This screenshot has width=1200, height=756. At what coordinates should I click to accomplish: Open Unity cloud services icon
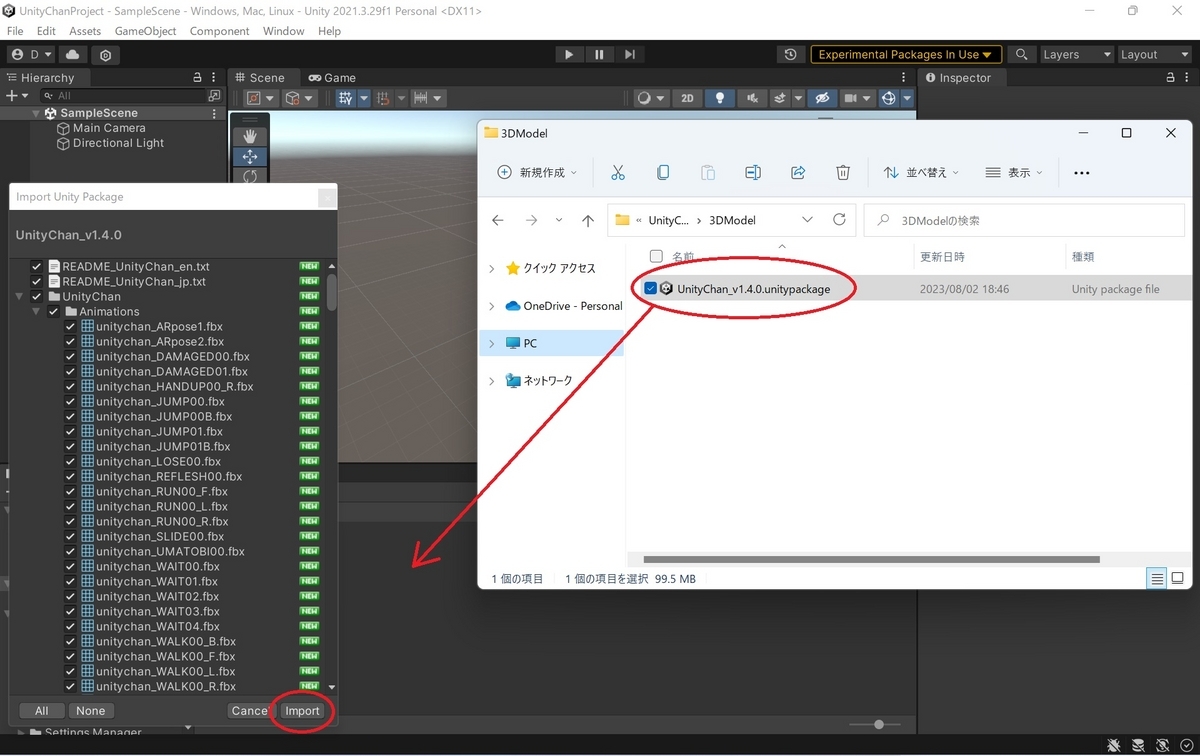(x=74, y=55)
